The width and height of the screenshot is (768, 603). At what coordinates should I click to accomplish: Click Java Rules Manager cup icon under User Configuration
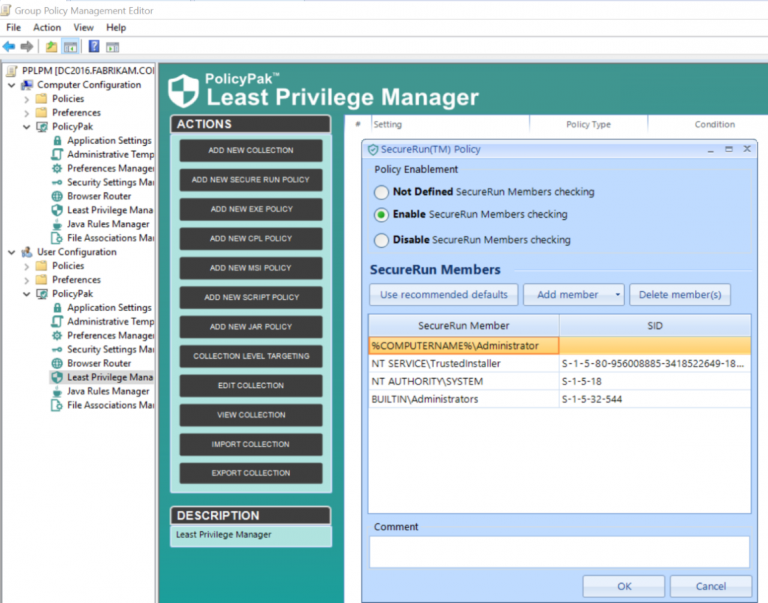point(57,391)
